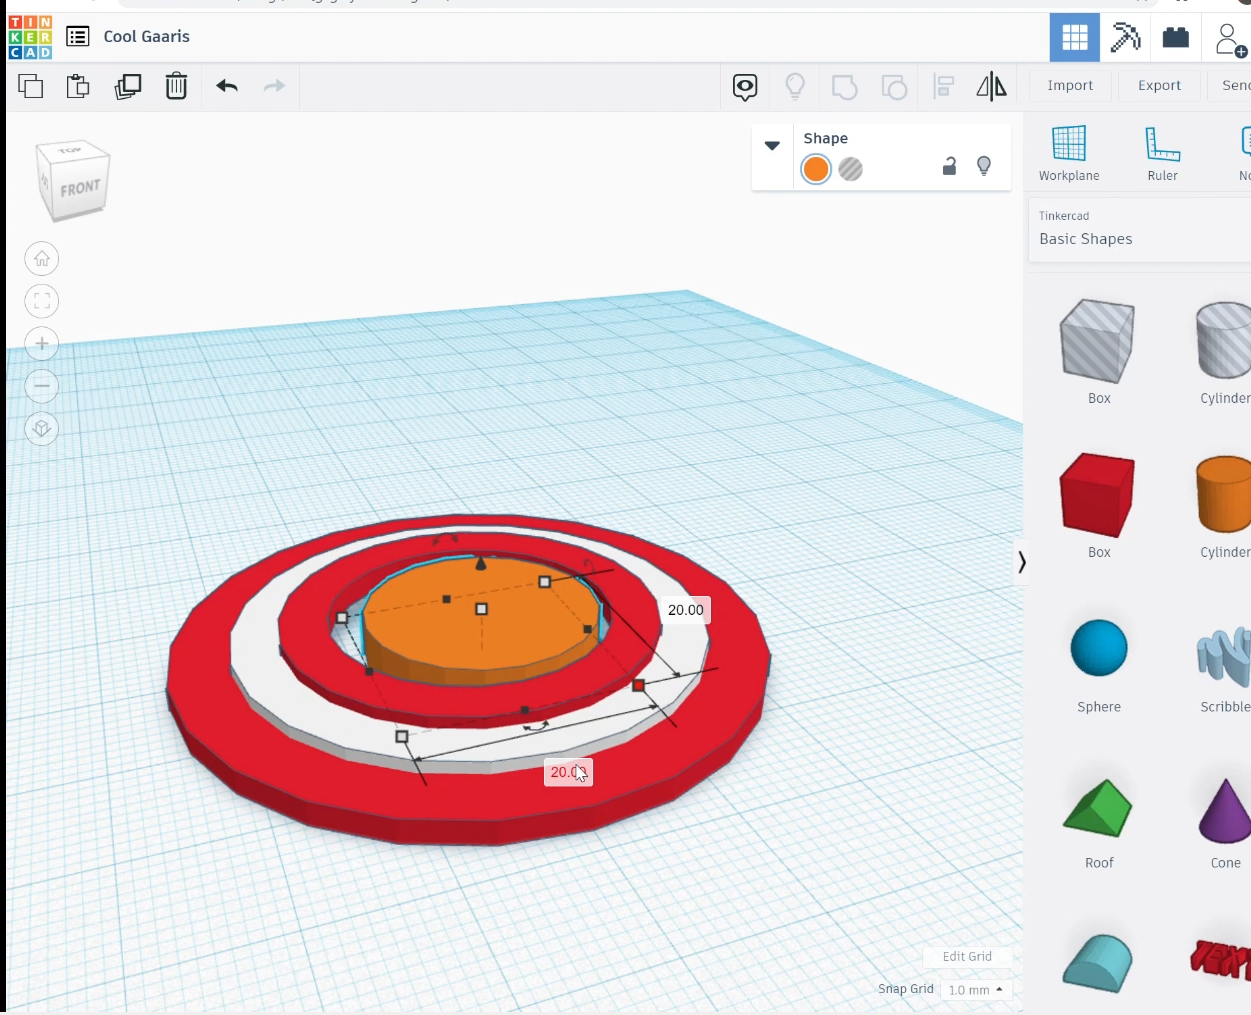Duplicate and repeat the shape
This screenshot has height=1015, width=1251.
tap(128, 86)
